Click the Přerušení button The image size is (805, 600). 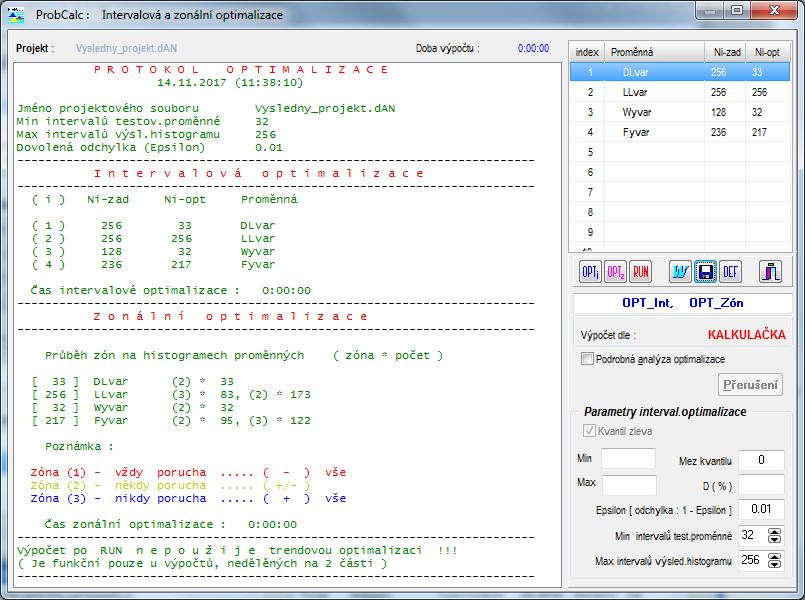tap(750, 384)
